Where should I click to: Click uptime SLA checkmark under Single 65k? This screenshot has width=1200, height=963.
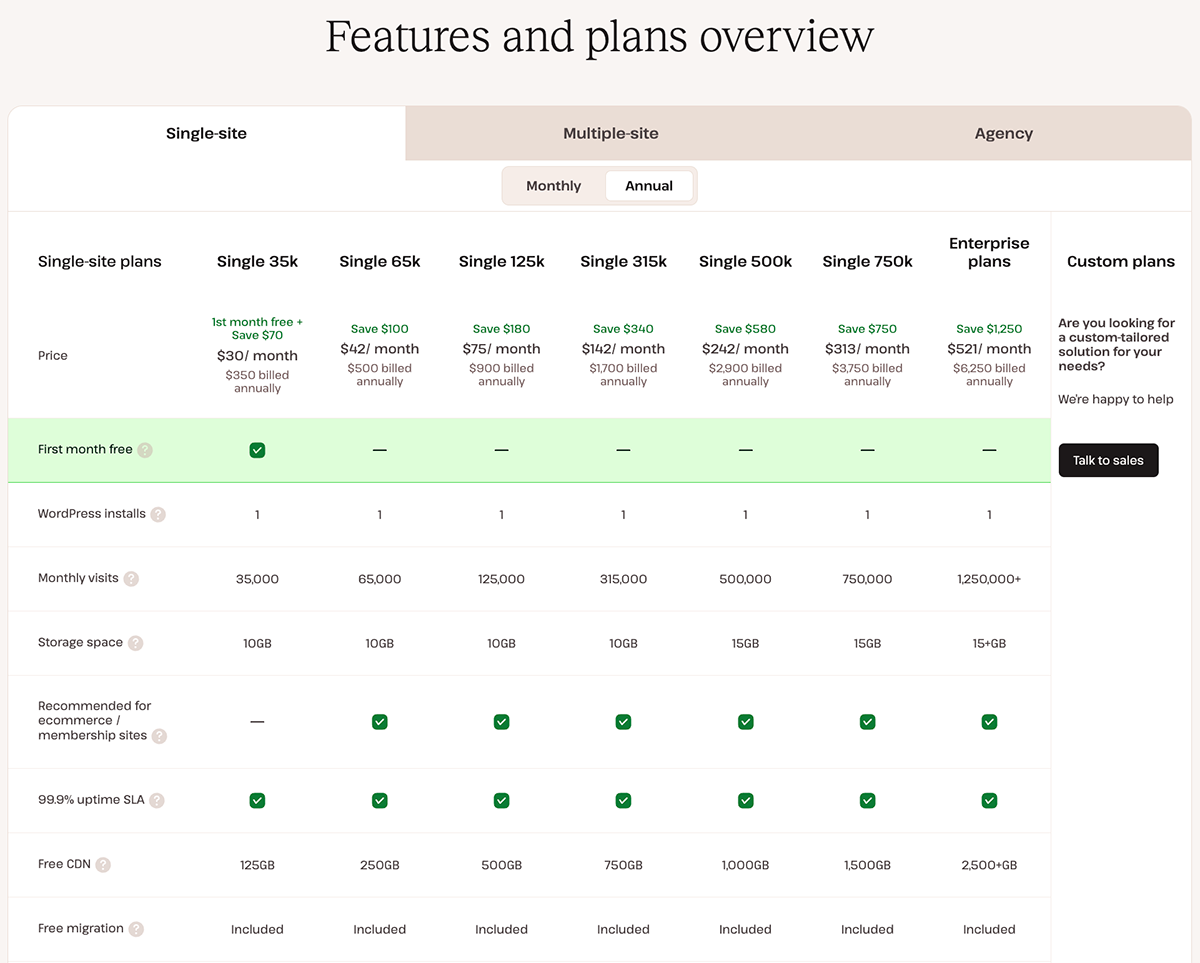pos(379,800)
